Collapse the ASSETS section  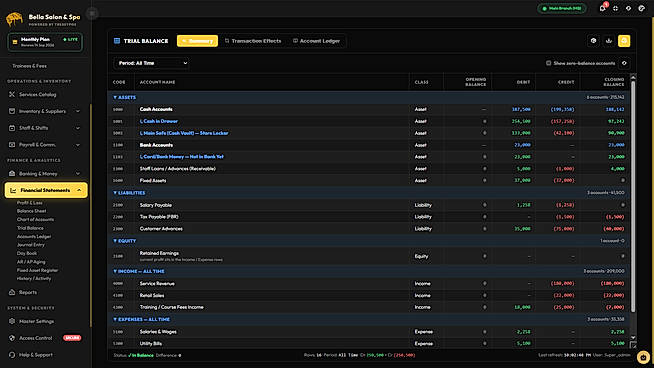tap(115, 97)
